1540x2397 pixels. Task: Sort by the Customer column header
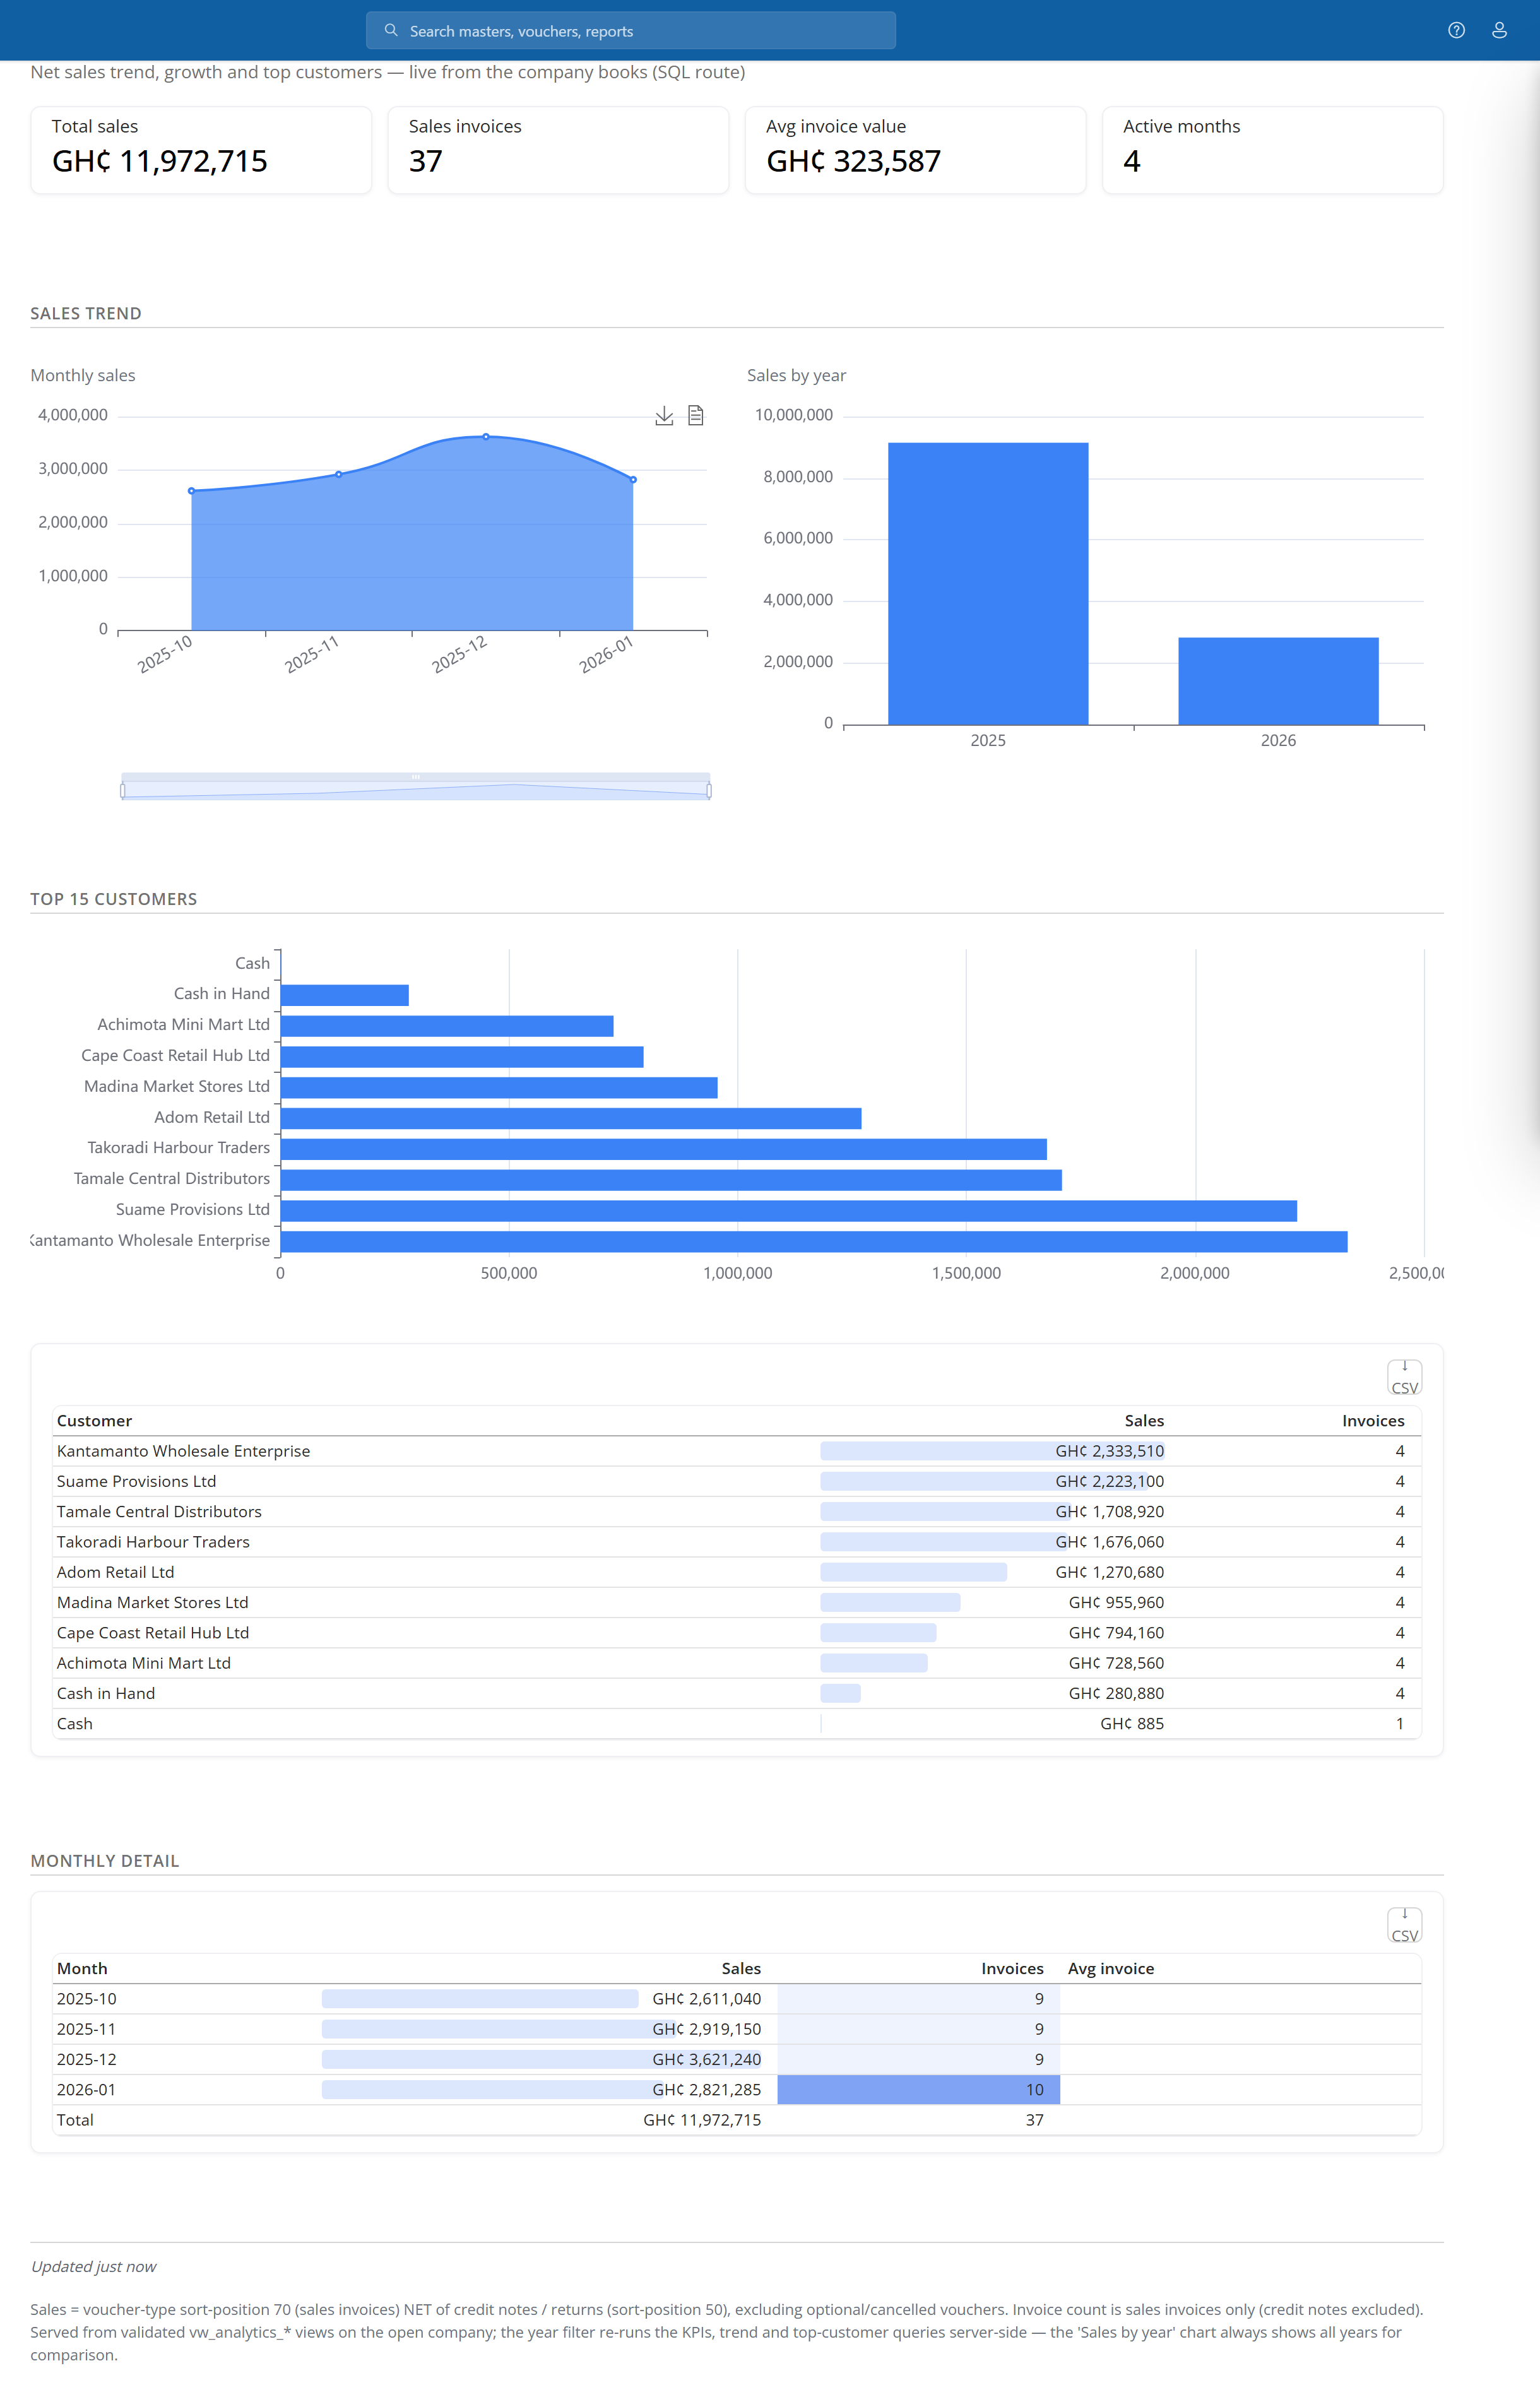pos(94,1421)
